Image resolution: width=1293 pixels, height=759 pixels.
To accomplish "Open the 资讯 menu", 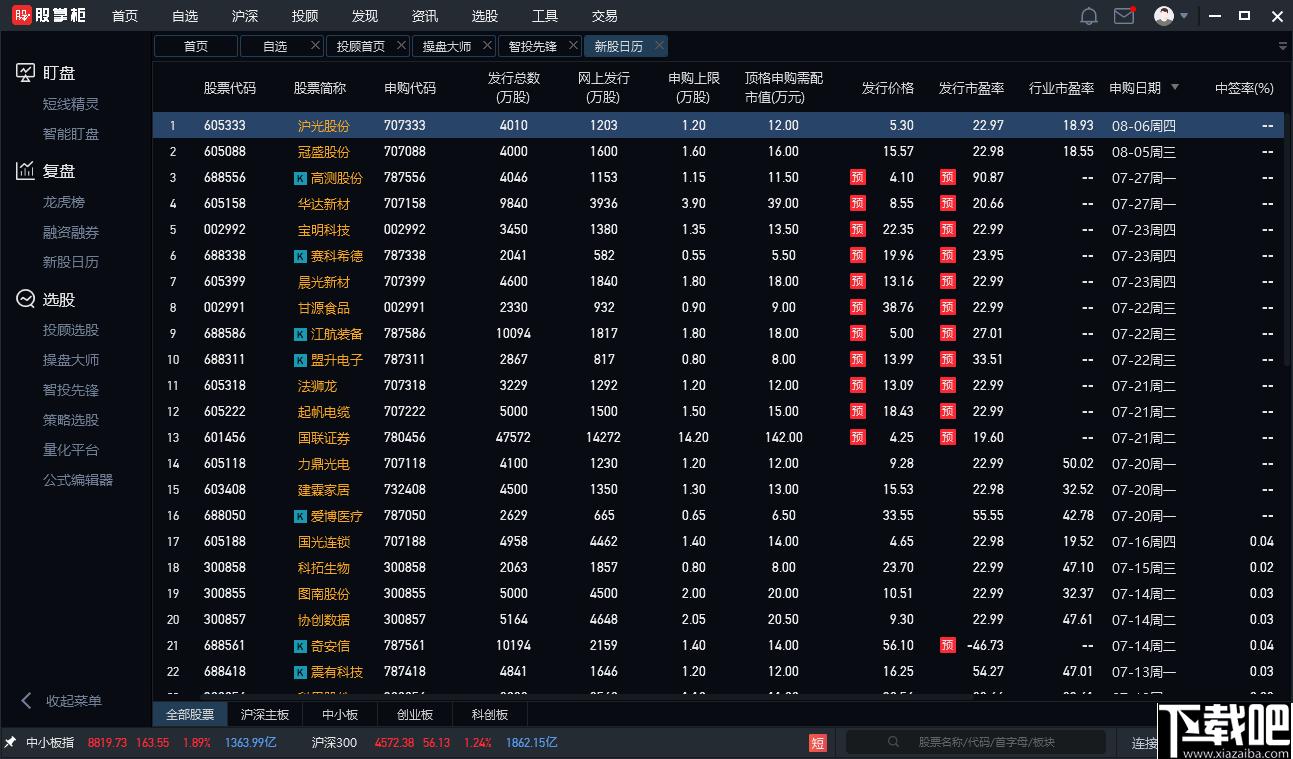I will click(425, 16).
